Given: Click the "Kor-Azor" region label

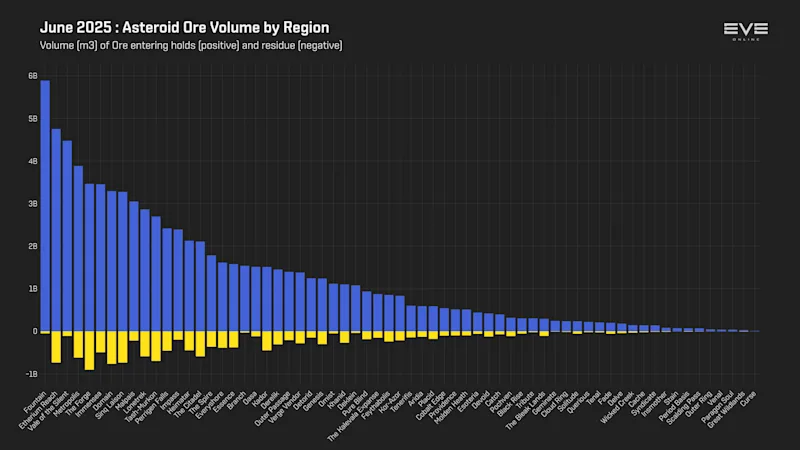Looking at the screenshot, I should tap(388, 404).
